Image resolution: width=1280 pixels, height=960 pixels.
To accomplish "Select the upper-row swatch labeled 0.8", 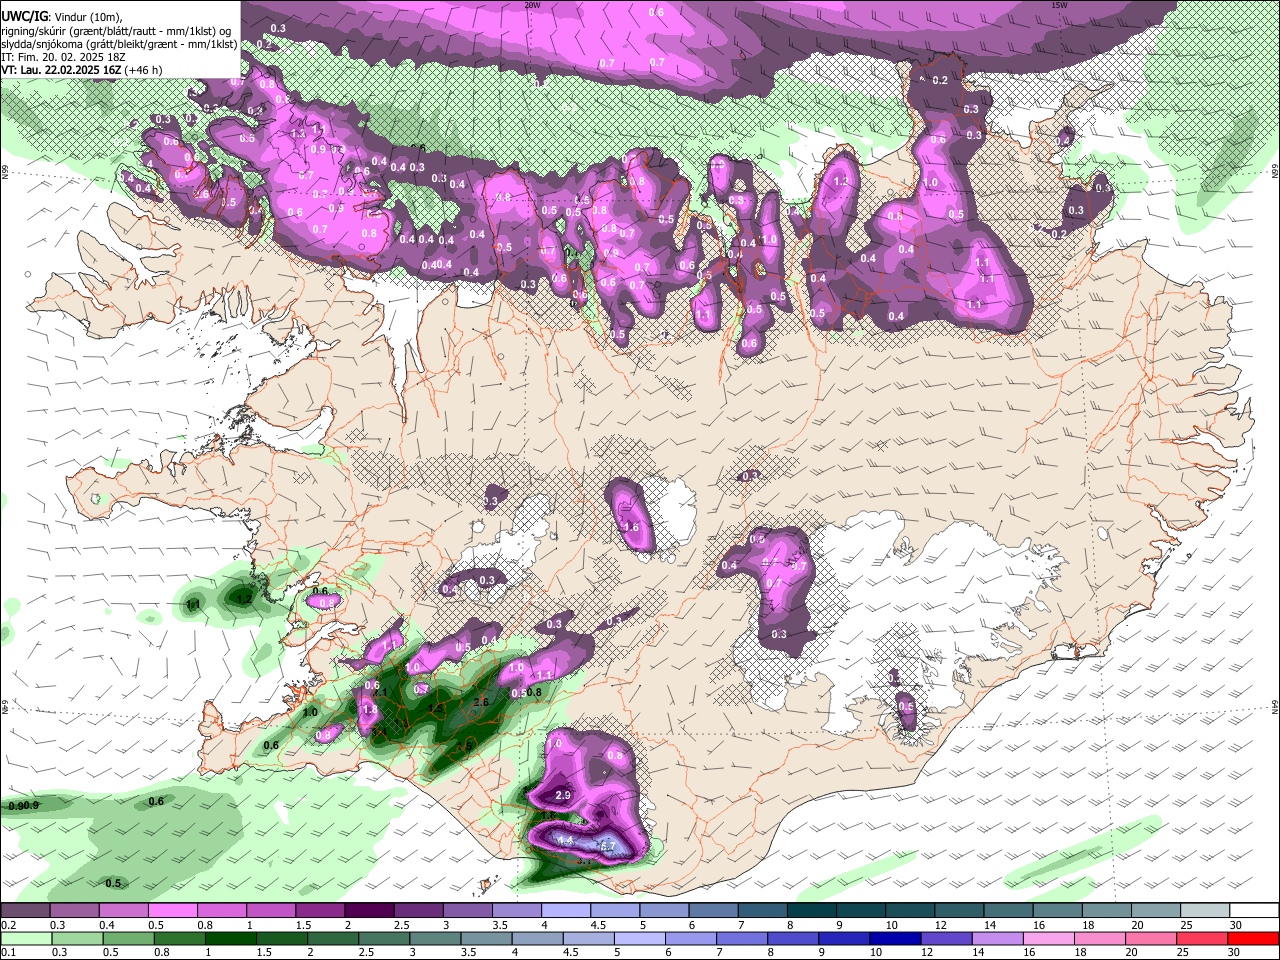I will pos(221,910).
